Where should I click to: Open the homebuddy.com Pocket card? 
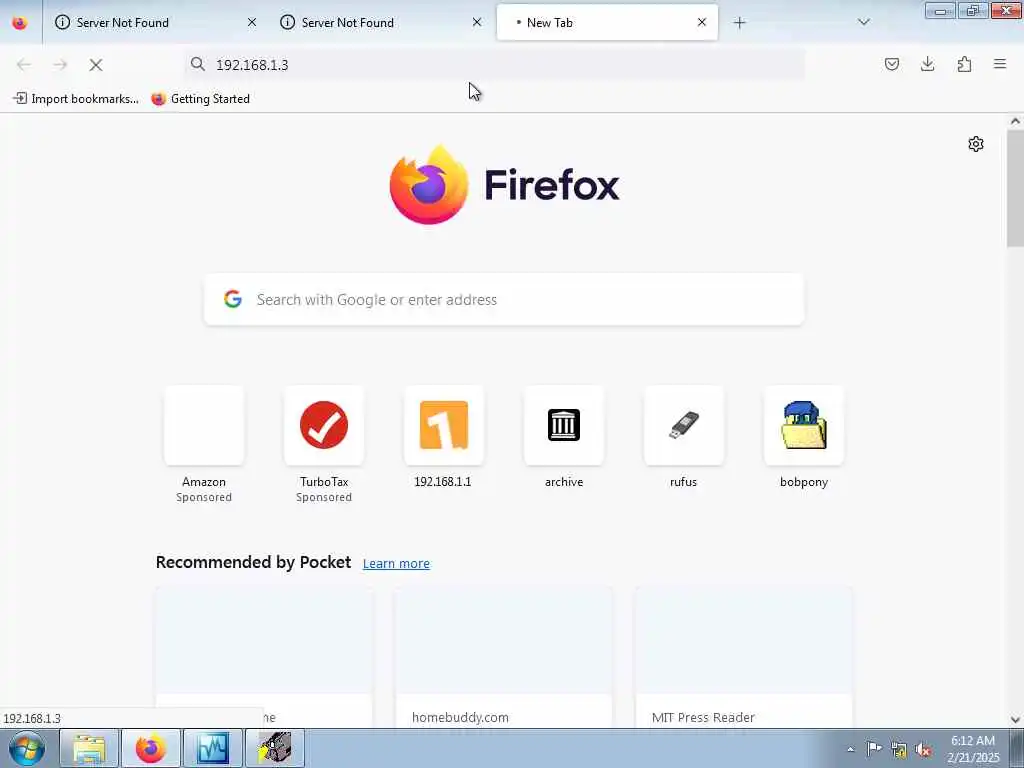point(504,657)
